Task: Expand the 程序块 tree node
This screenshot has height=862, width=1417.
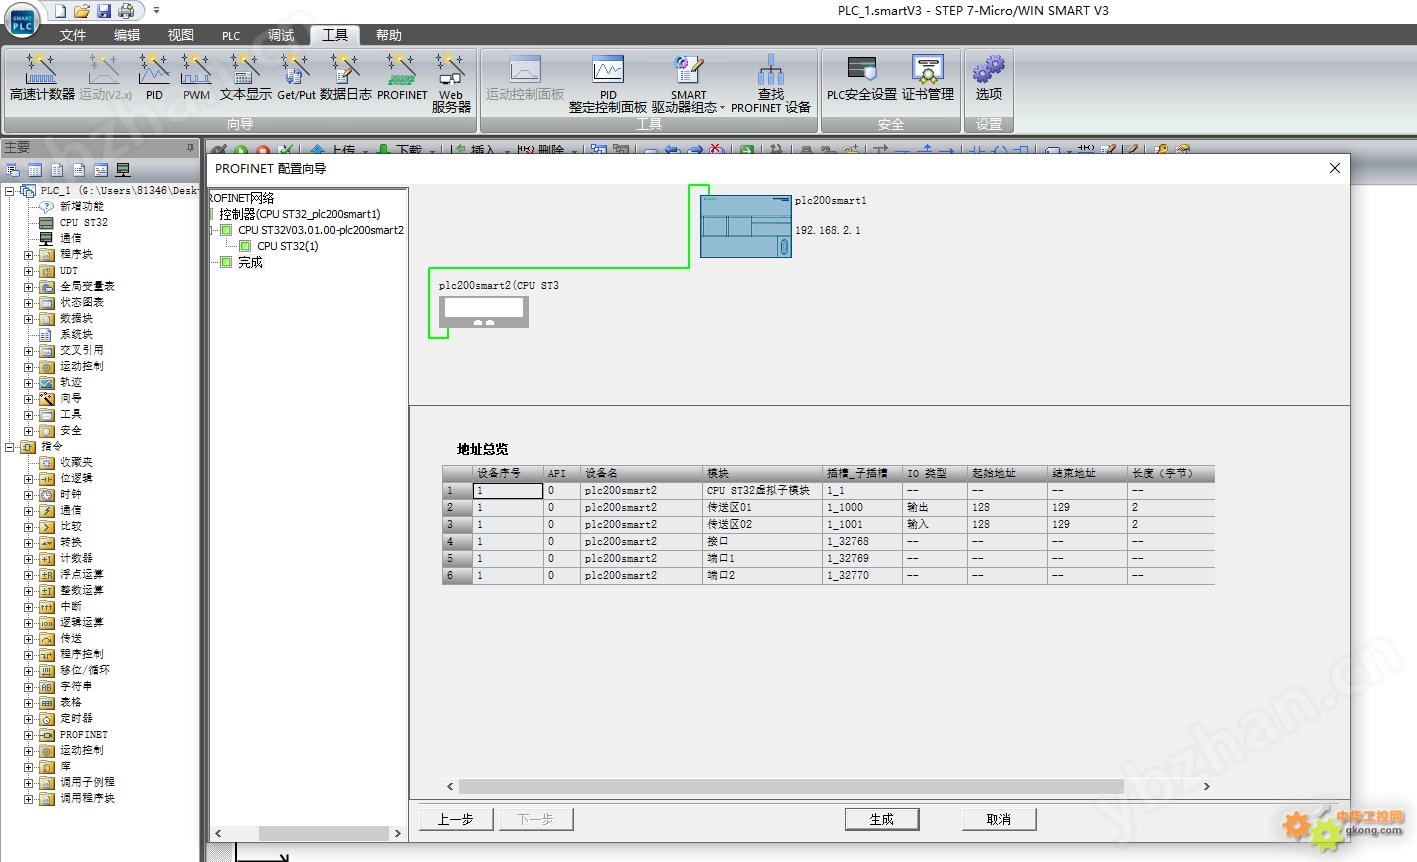Action: pos(29,255)
